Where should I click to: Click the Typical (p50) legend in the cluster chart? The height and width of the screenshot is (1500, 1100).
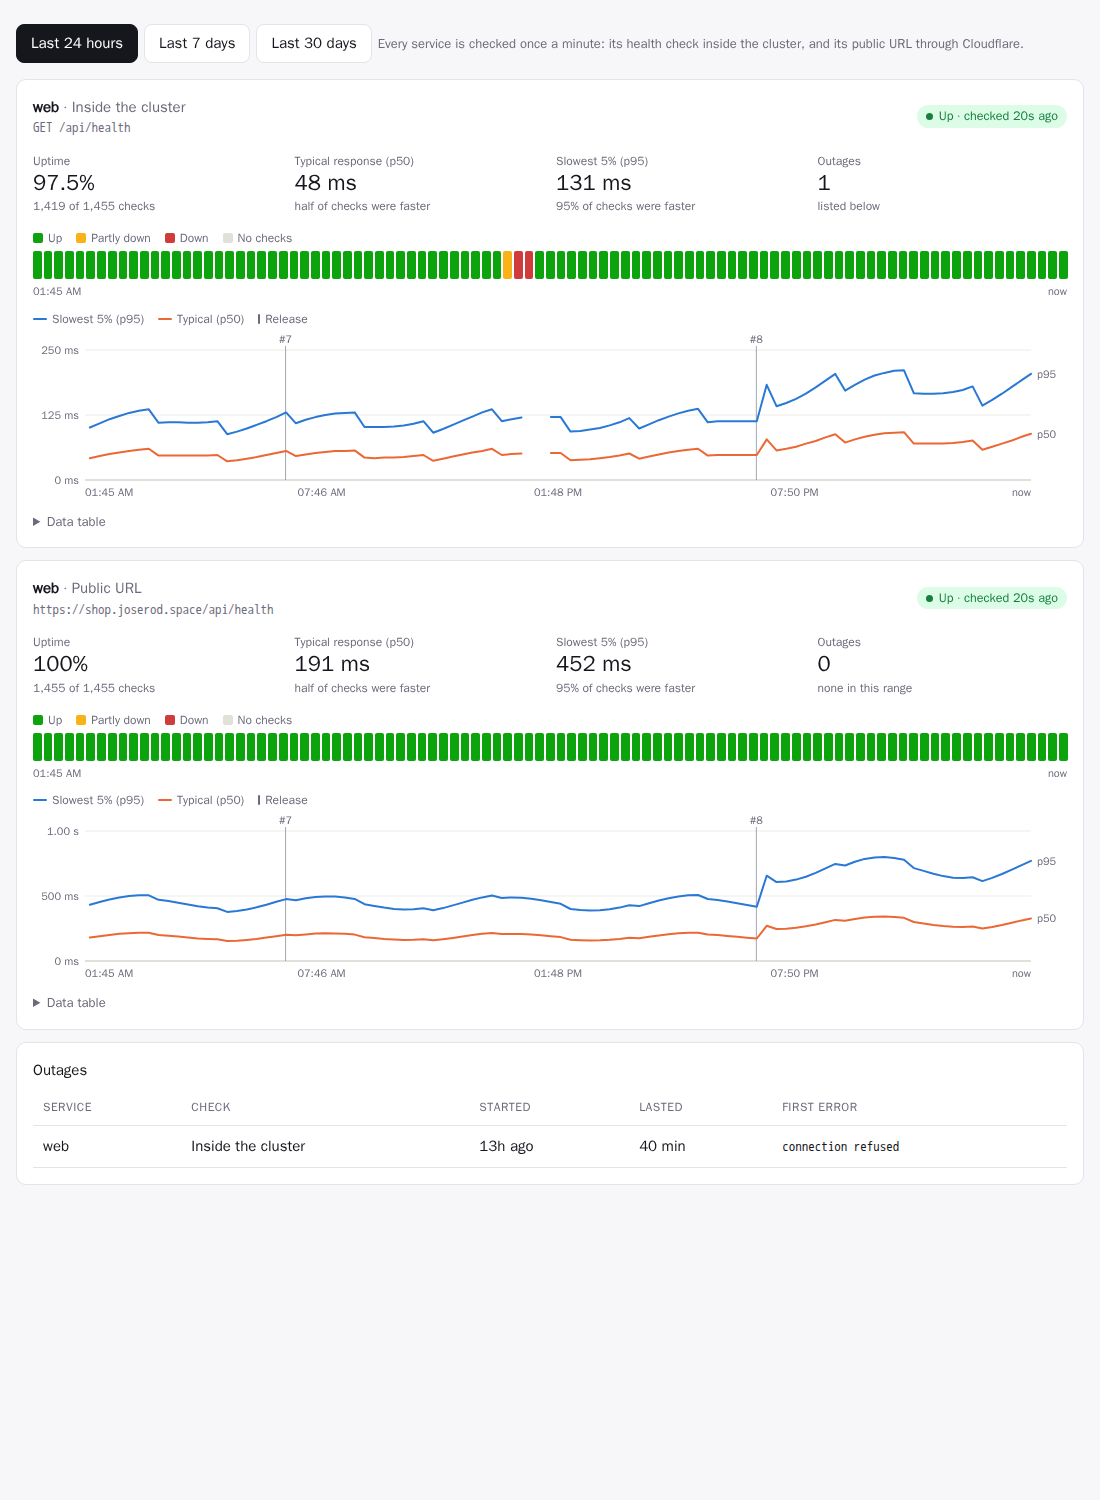tap(201, 319)
